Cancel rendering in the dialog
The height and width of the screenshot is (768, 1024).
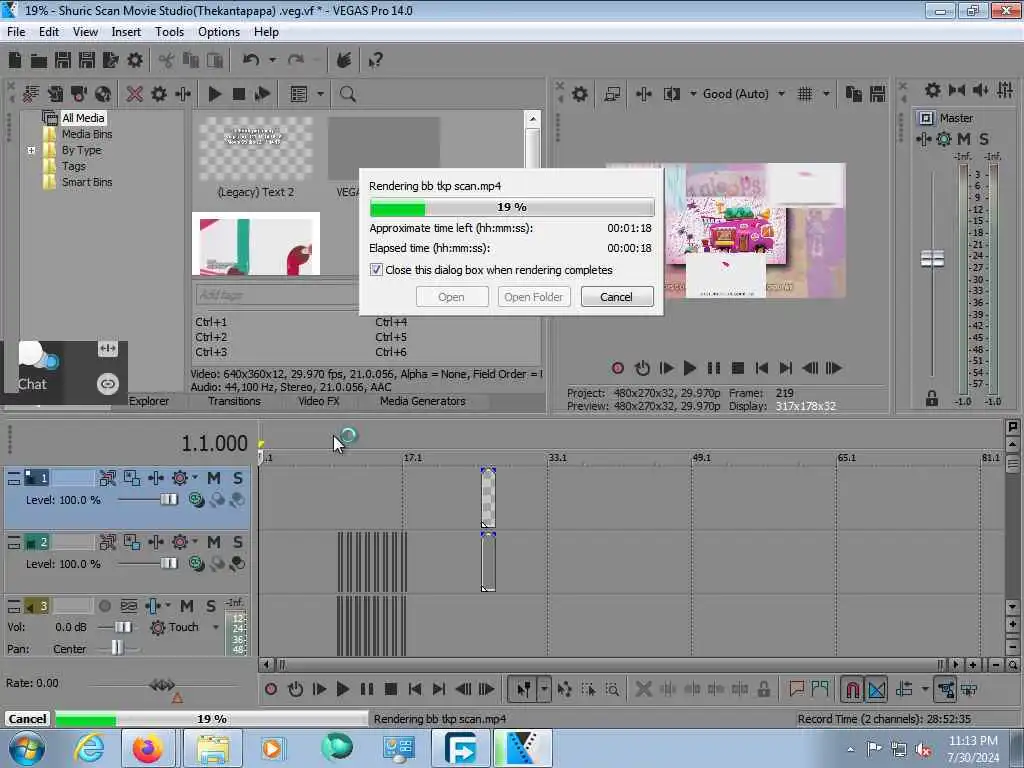pos(616,297)
